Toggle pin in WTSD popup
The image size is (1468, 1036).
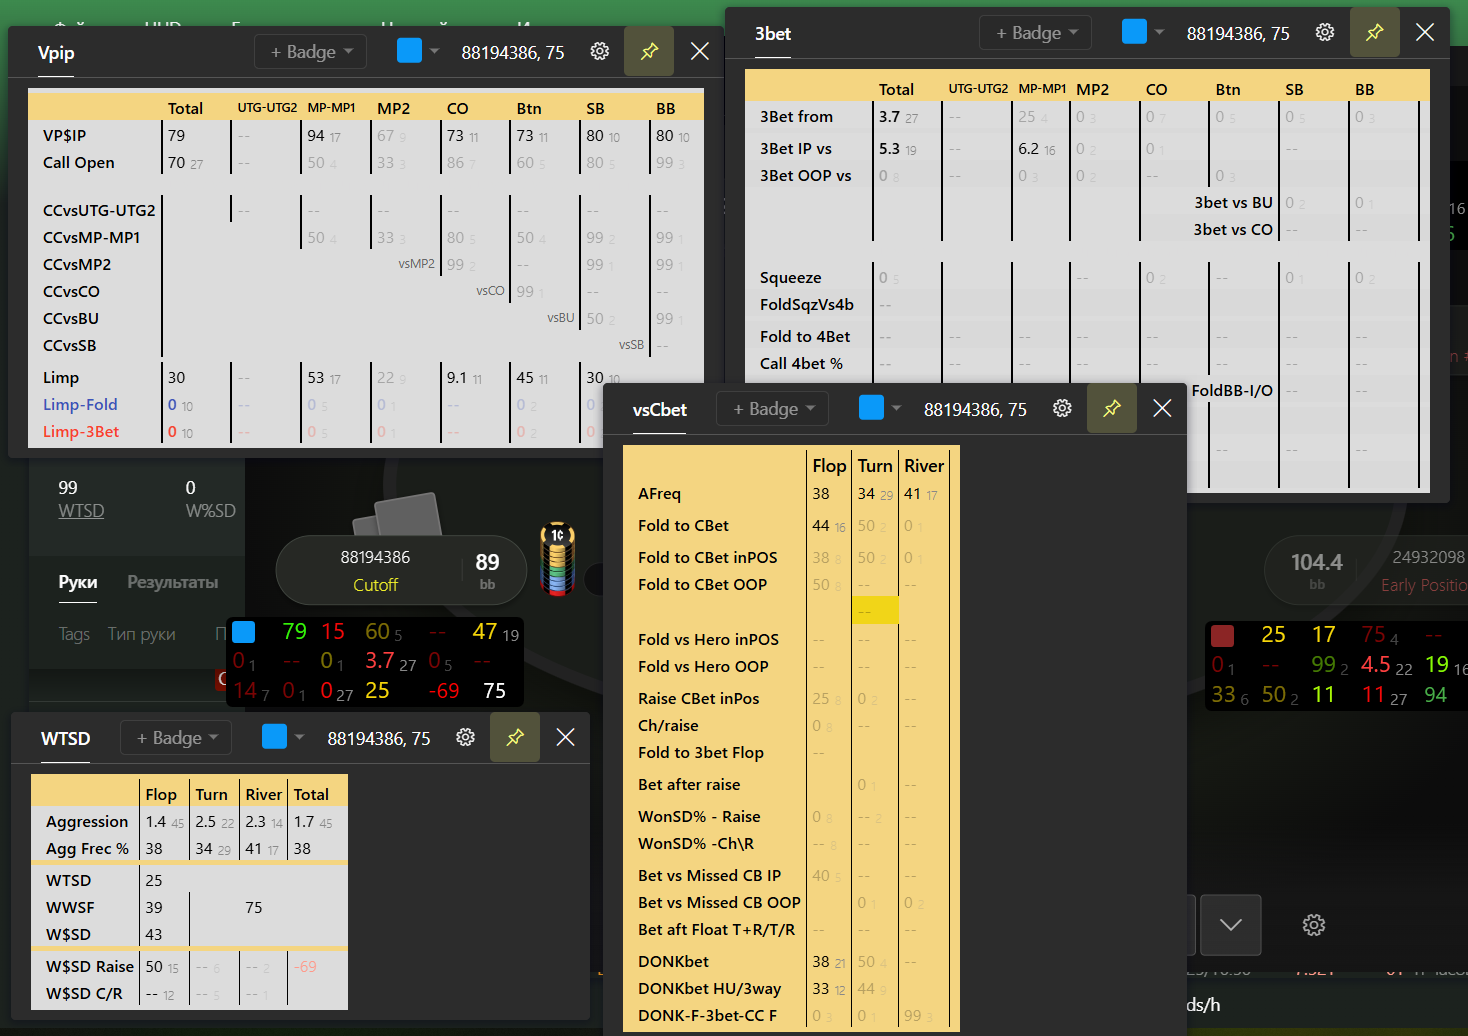click(x=515, y=737)
